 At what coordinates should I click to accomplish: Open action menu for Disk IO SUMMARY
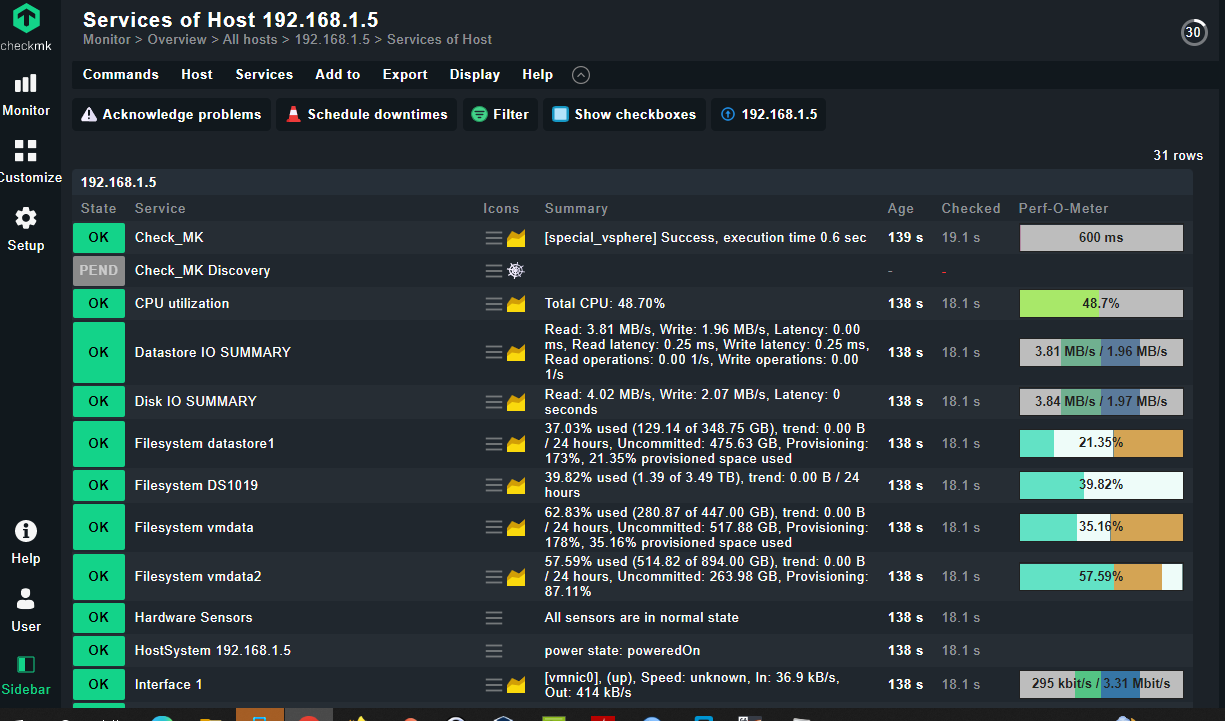pyautogui.click(x=494, y=402)
